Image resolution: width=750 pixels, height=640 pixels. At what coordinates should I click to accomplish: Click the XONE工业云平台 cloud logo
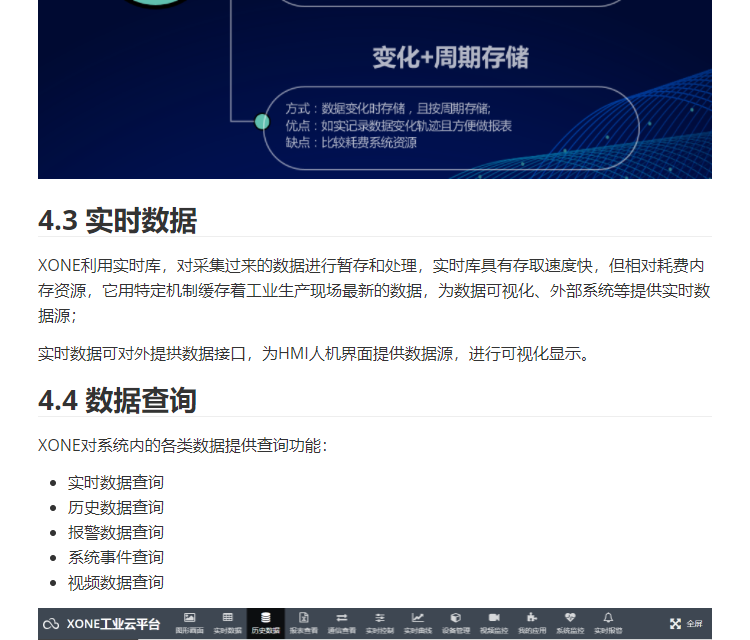click(x=51, y=624)
